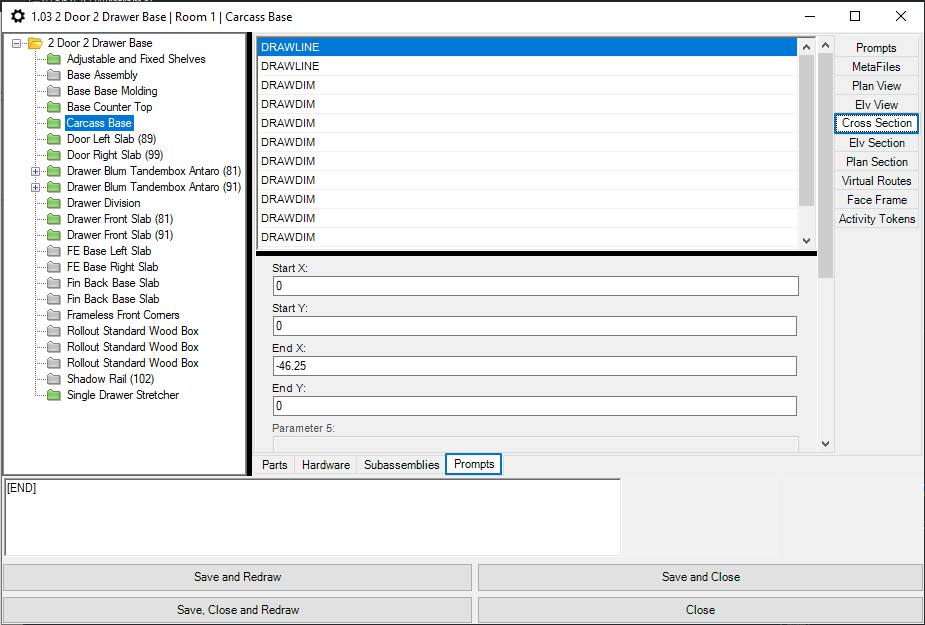Switch to the Hardware tab

click(326, 464)
